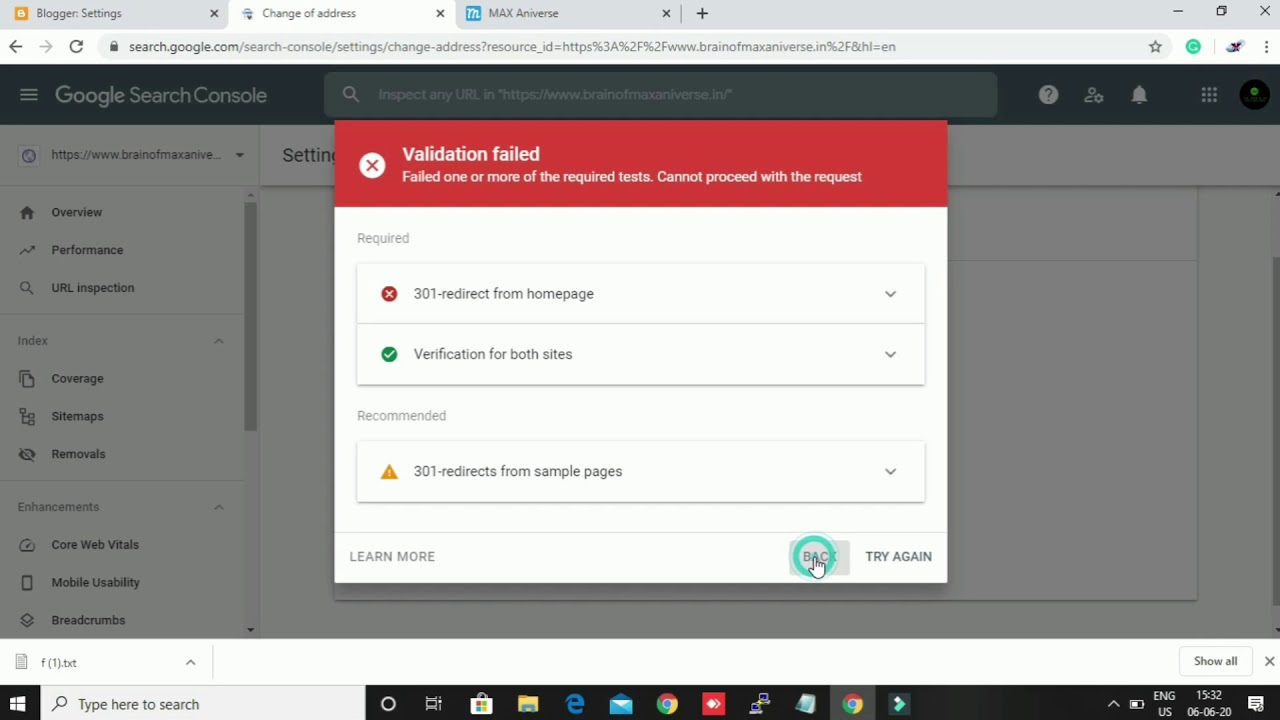This screenshot has width=1280, height=720.
Task: Open the property selector dropdown
Action: (239, 155)
